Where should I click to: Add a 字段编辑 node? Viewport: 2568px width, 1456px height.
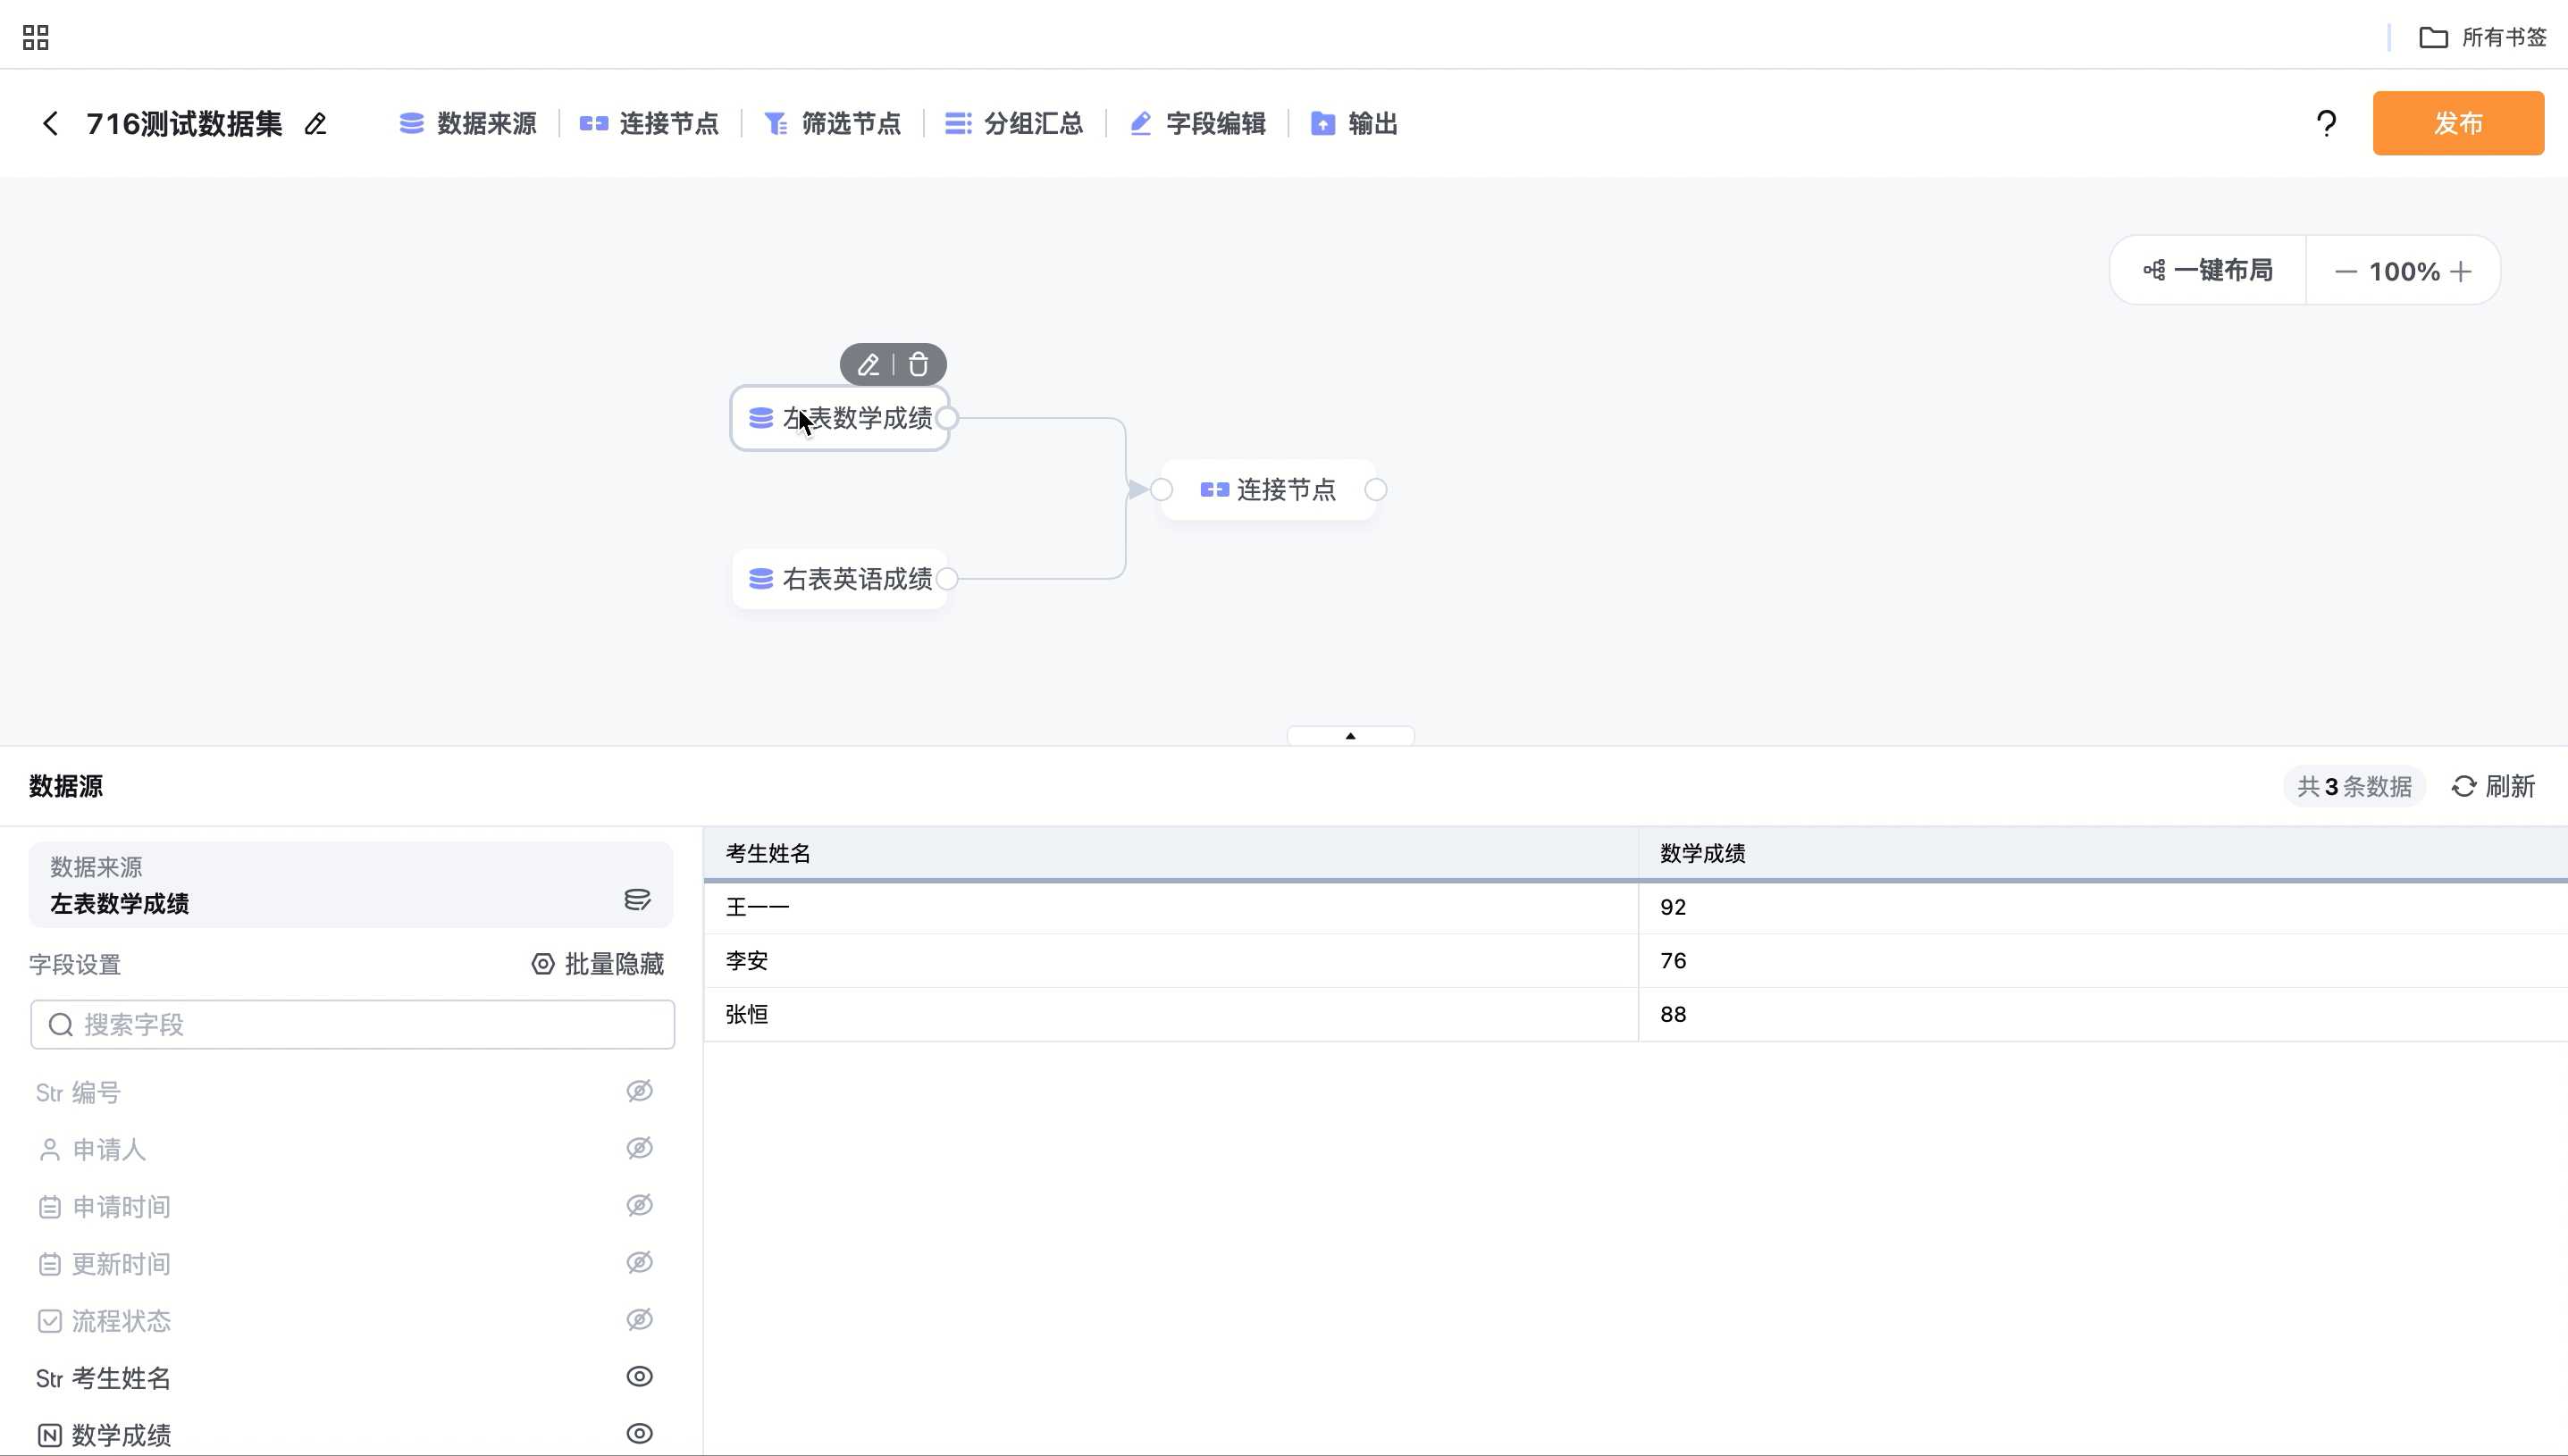coord(1197,123)
